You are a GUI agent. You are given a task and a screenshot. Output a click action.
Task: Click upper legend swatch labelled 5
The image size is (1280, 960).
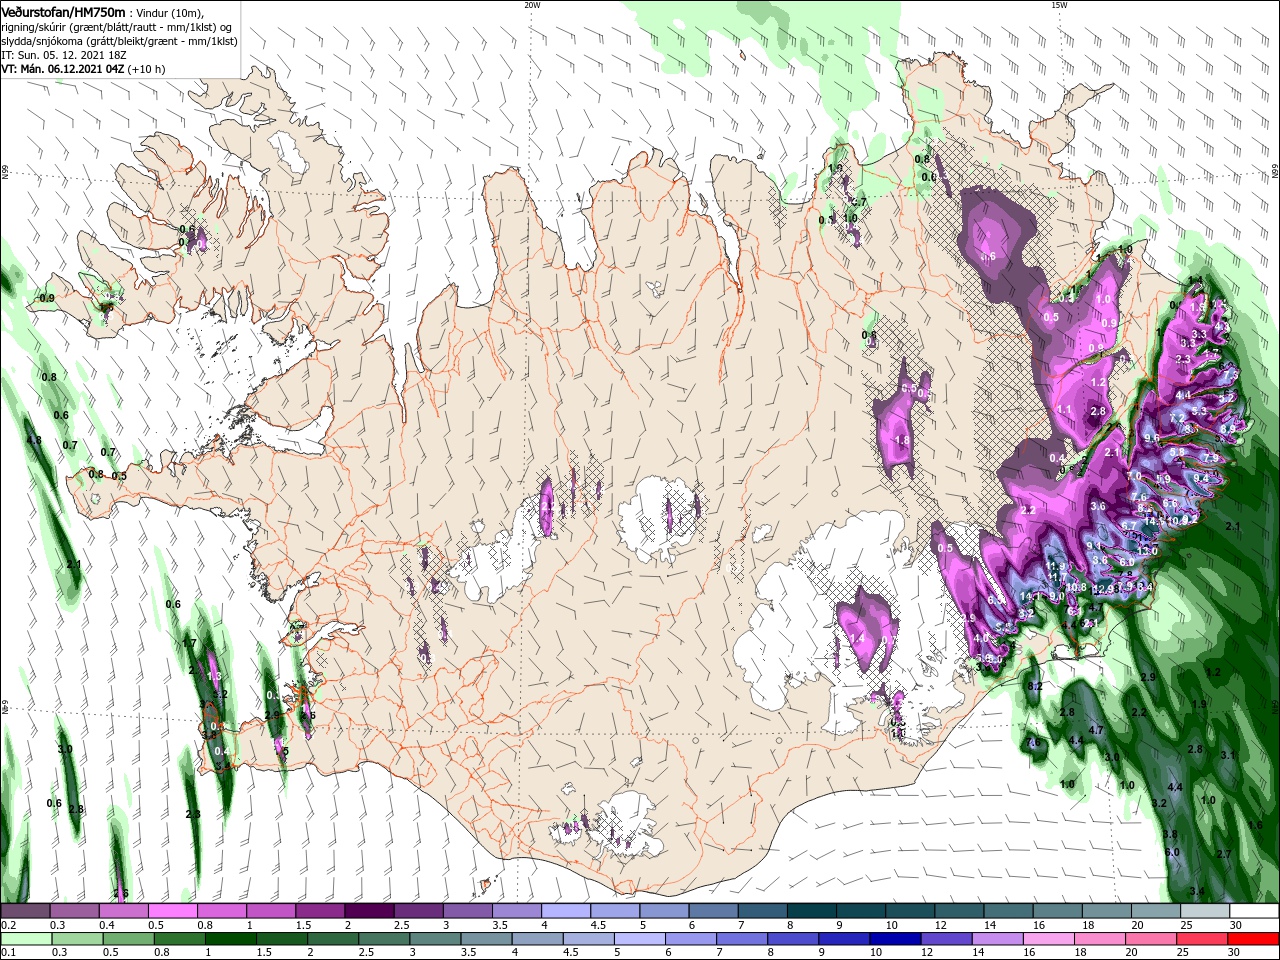664,911
